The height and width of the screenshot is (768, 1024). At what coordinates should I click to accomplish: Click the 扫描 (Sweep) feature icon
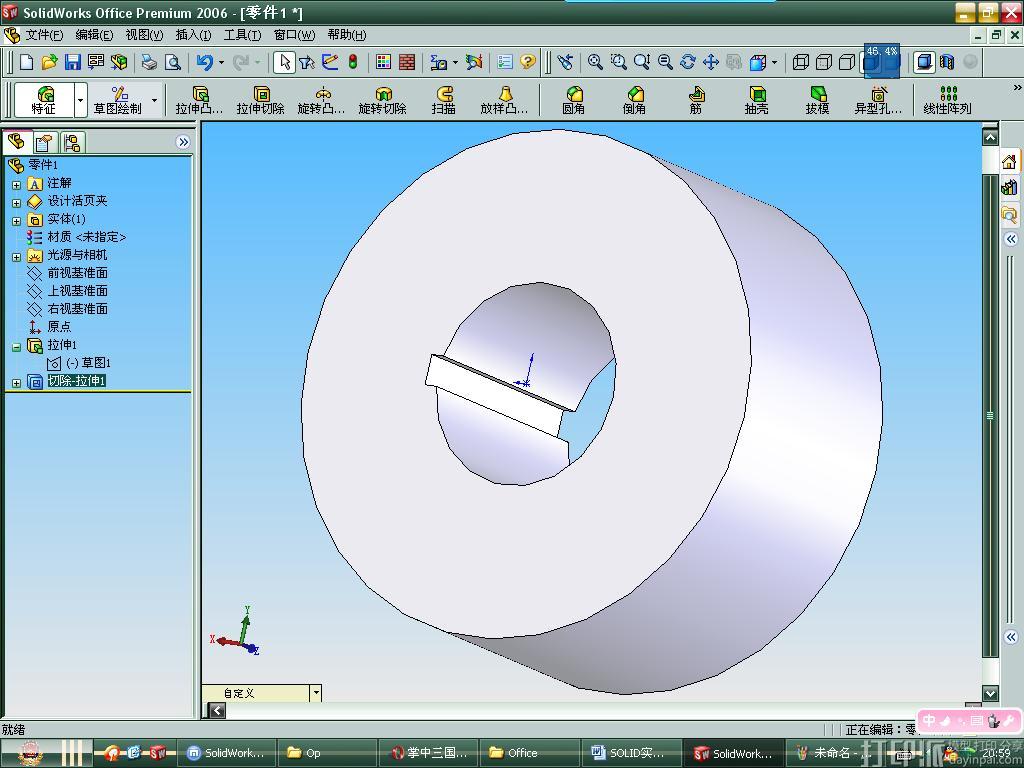(444, 99)
